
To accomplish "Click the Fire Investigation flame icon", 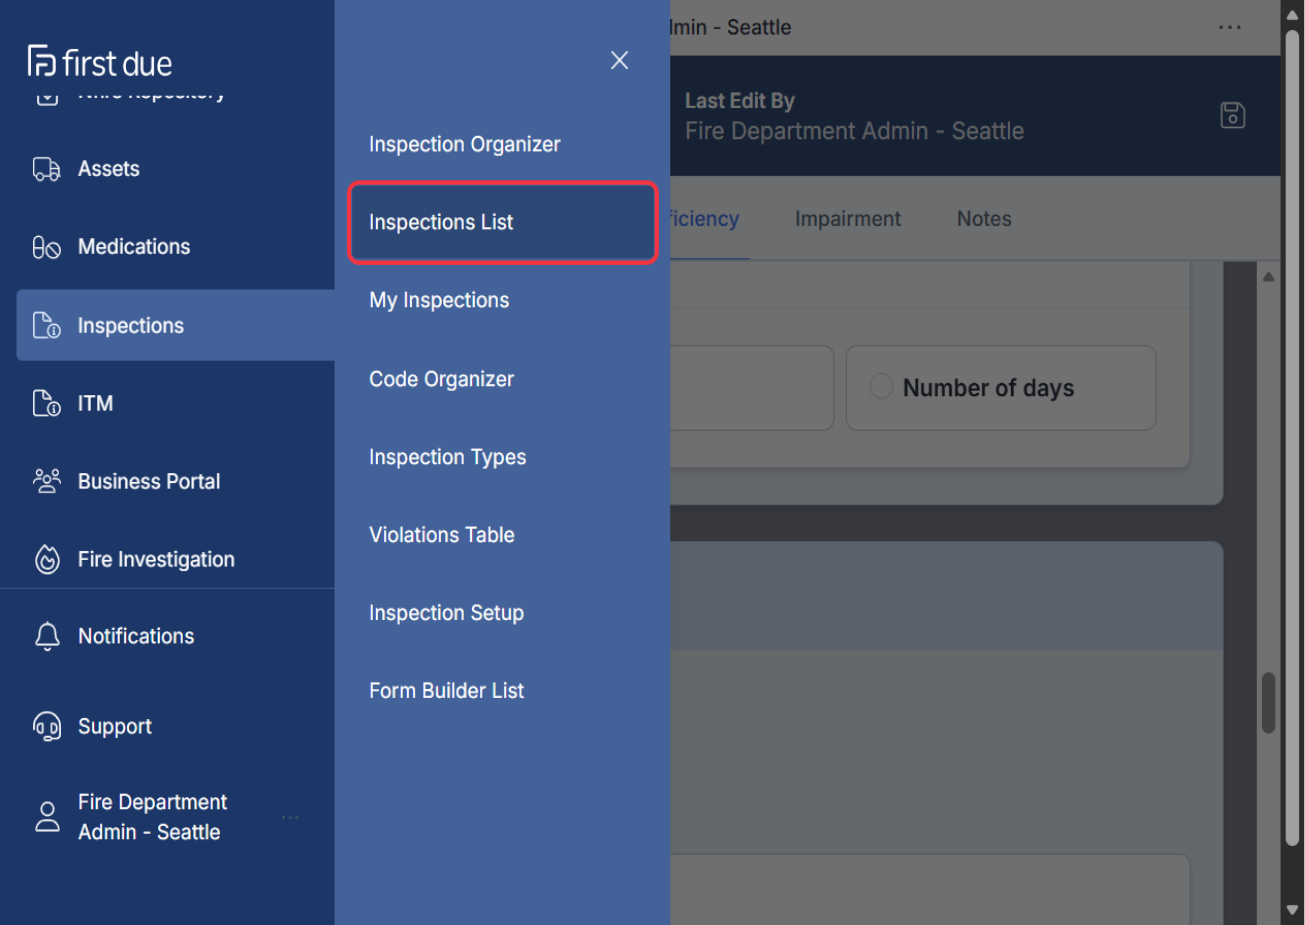I will [x=46, y=559].
